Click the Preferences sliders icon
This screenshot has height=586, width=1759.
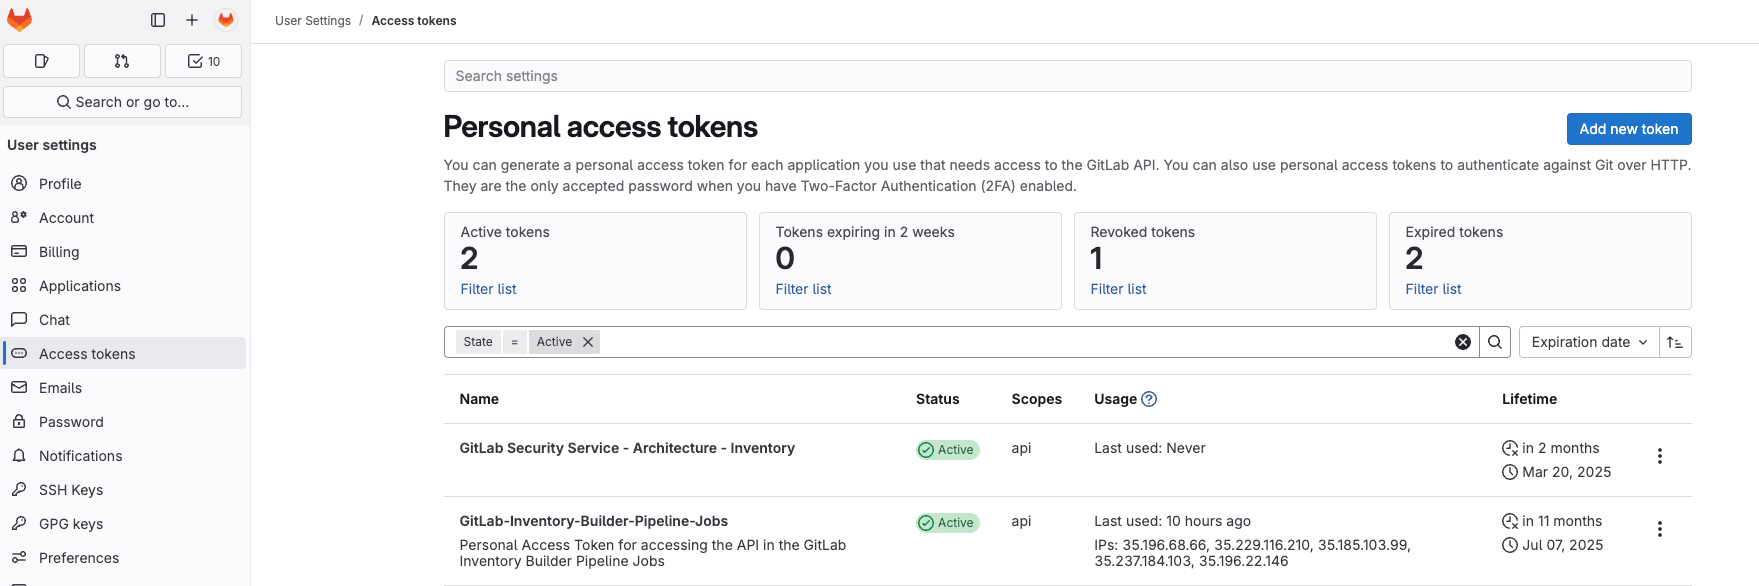coord(19,557)
